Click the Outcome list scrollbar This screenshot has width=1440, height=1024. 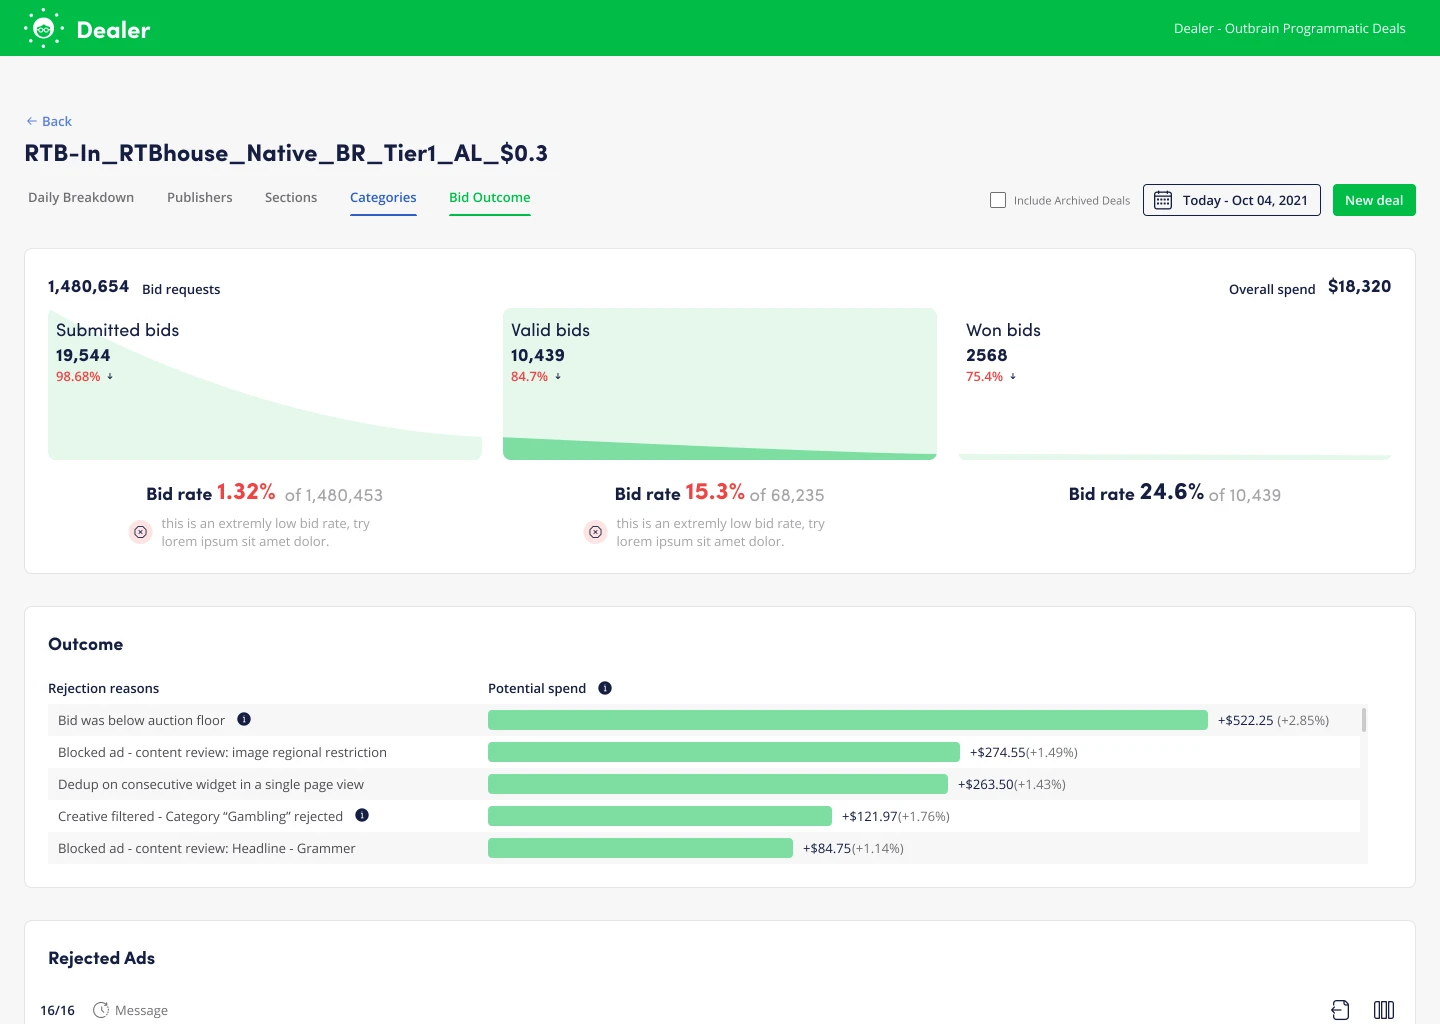pyautogui.click(x=1364, y=720)
